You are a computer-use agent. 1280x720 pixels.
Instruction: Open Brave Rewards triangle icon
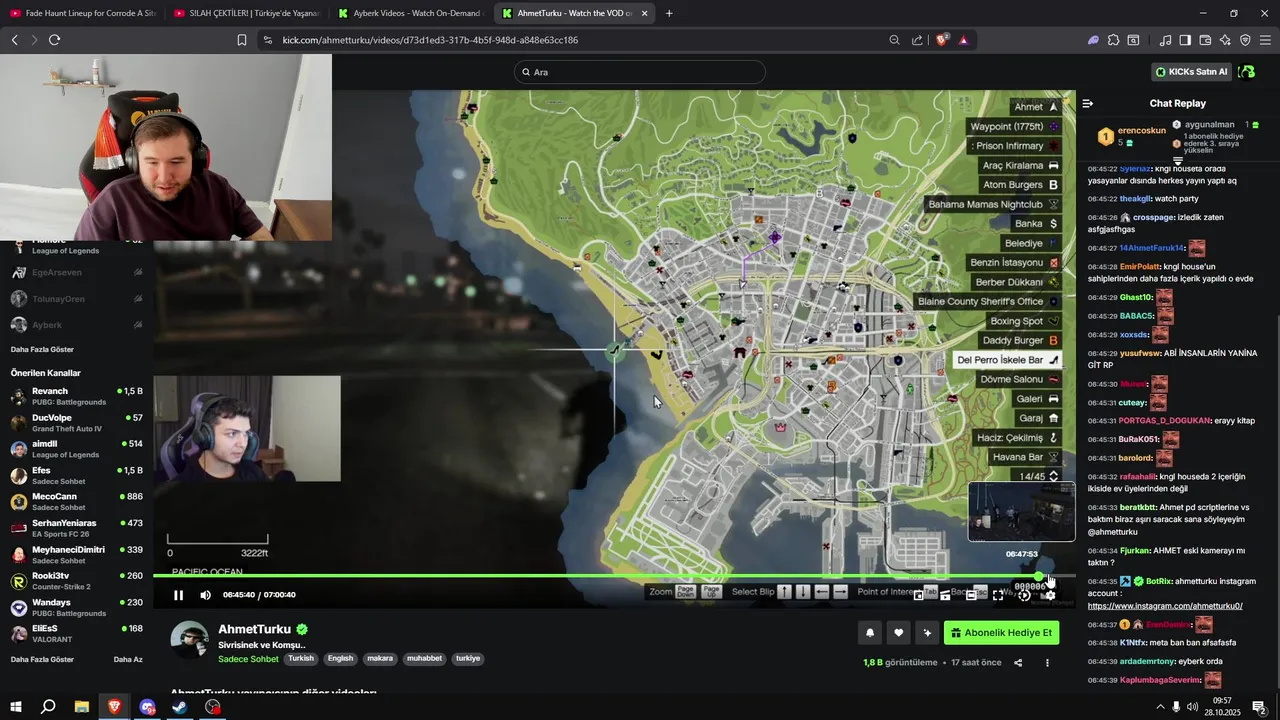click(963, 40)
